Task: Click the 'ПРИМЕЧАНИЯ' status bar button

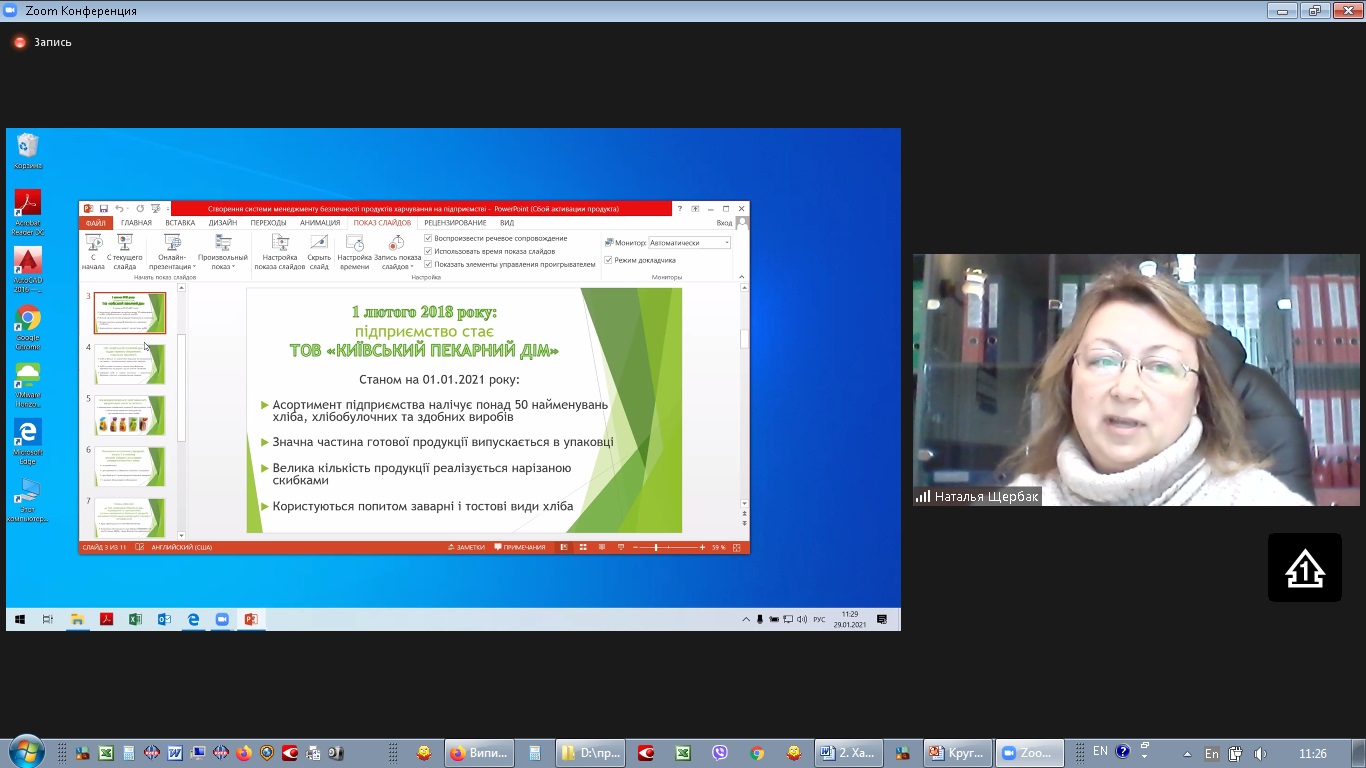Action: point(520,547)
